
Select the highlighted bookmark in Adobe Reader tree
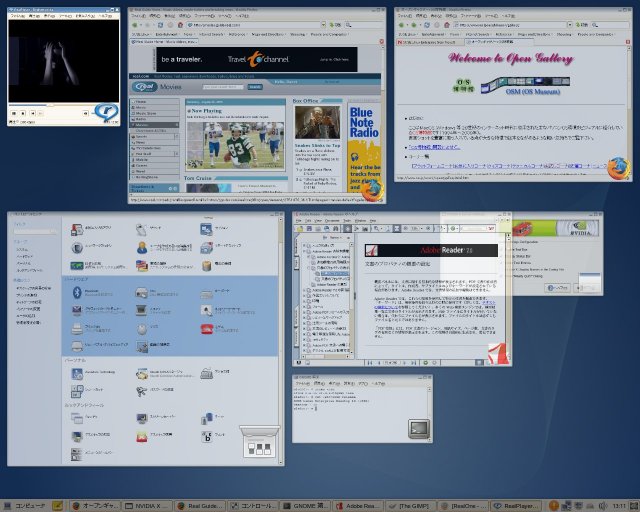335,273
